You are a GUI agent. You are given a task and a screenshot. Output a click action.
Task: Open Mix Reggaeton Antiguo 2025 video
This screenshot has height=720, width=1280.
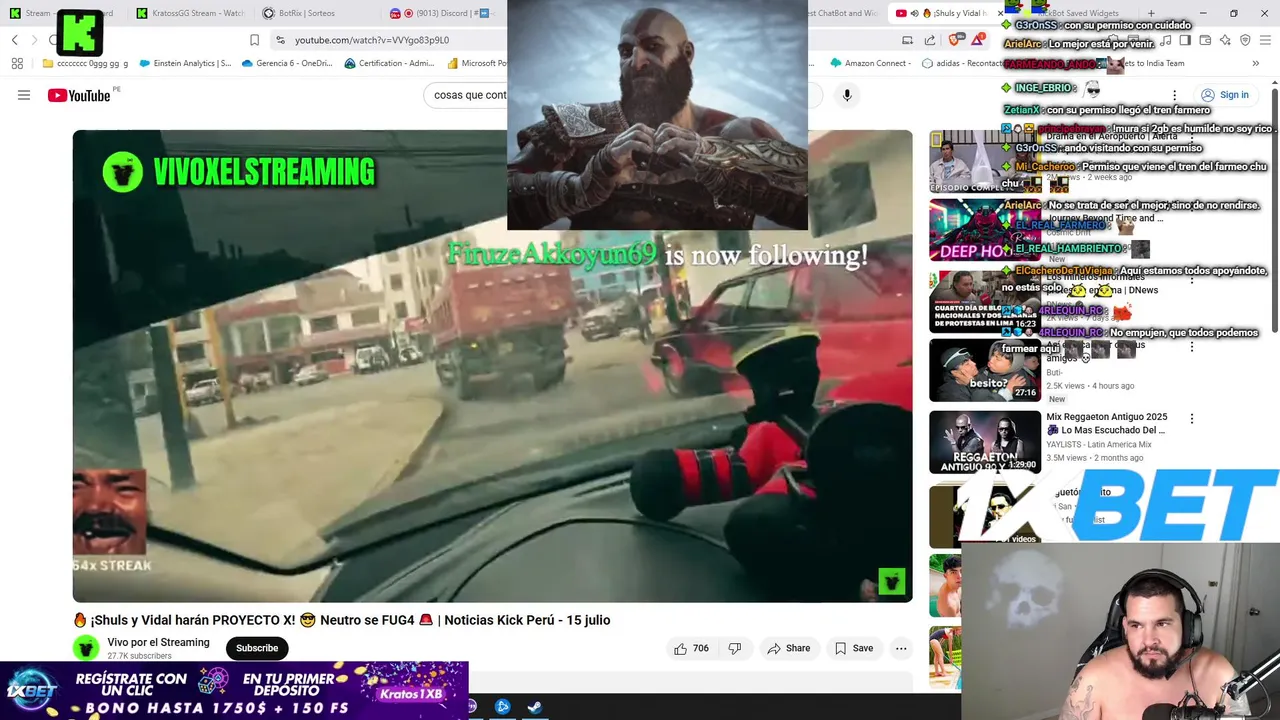1107,423
